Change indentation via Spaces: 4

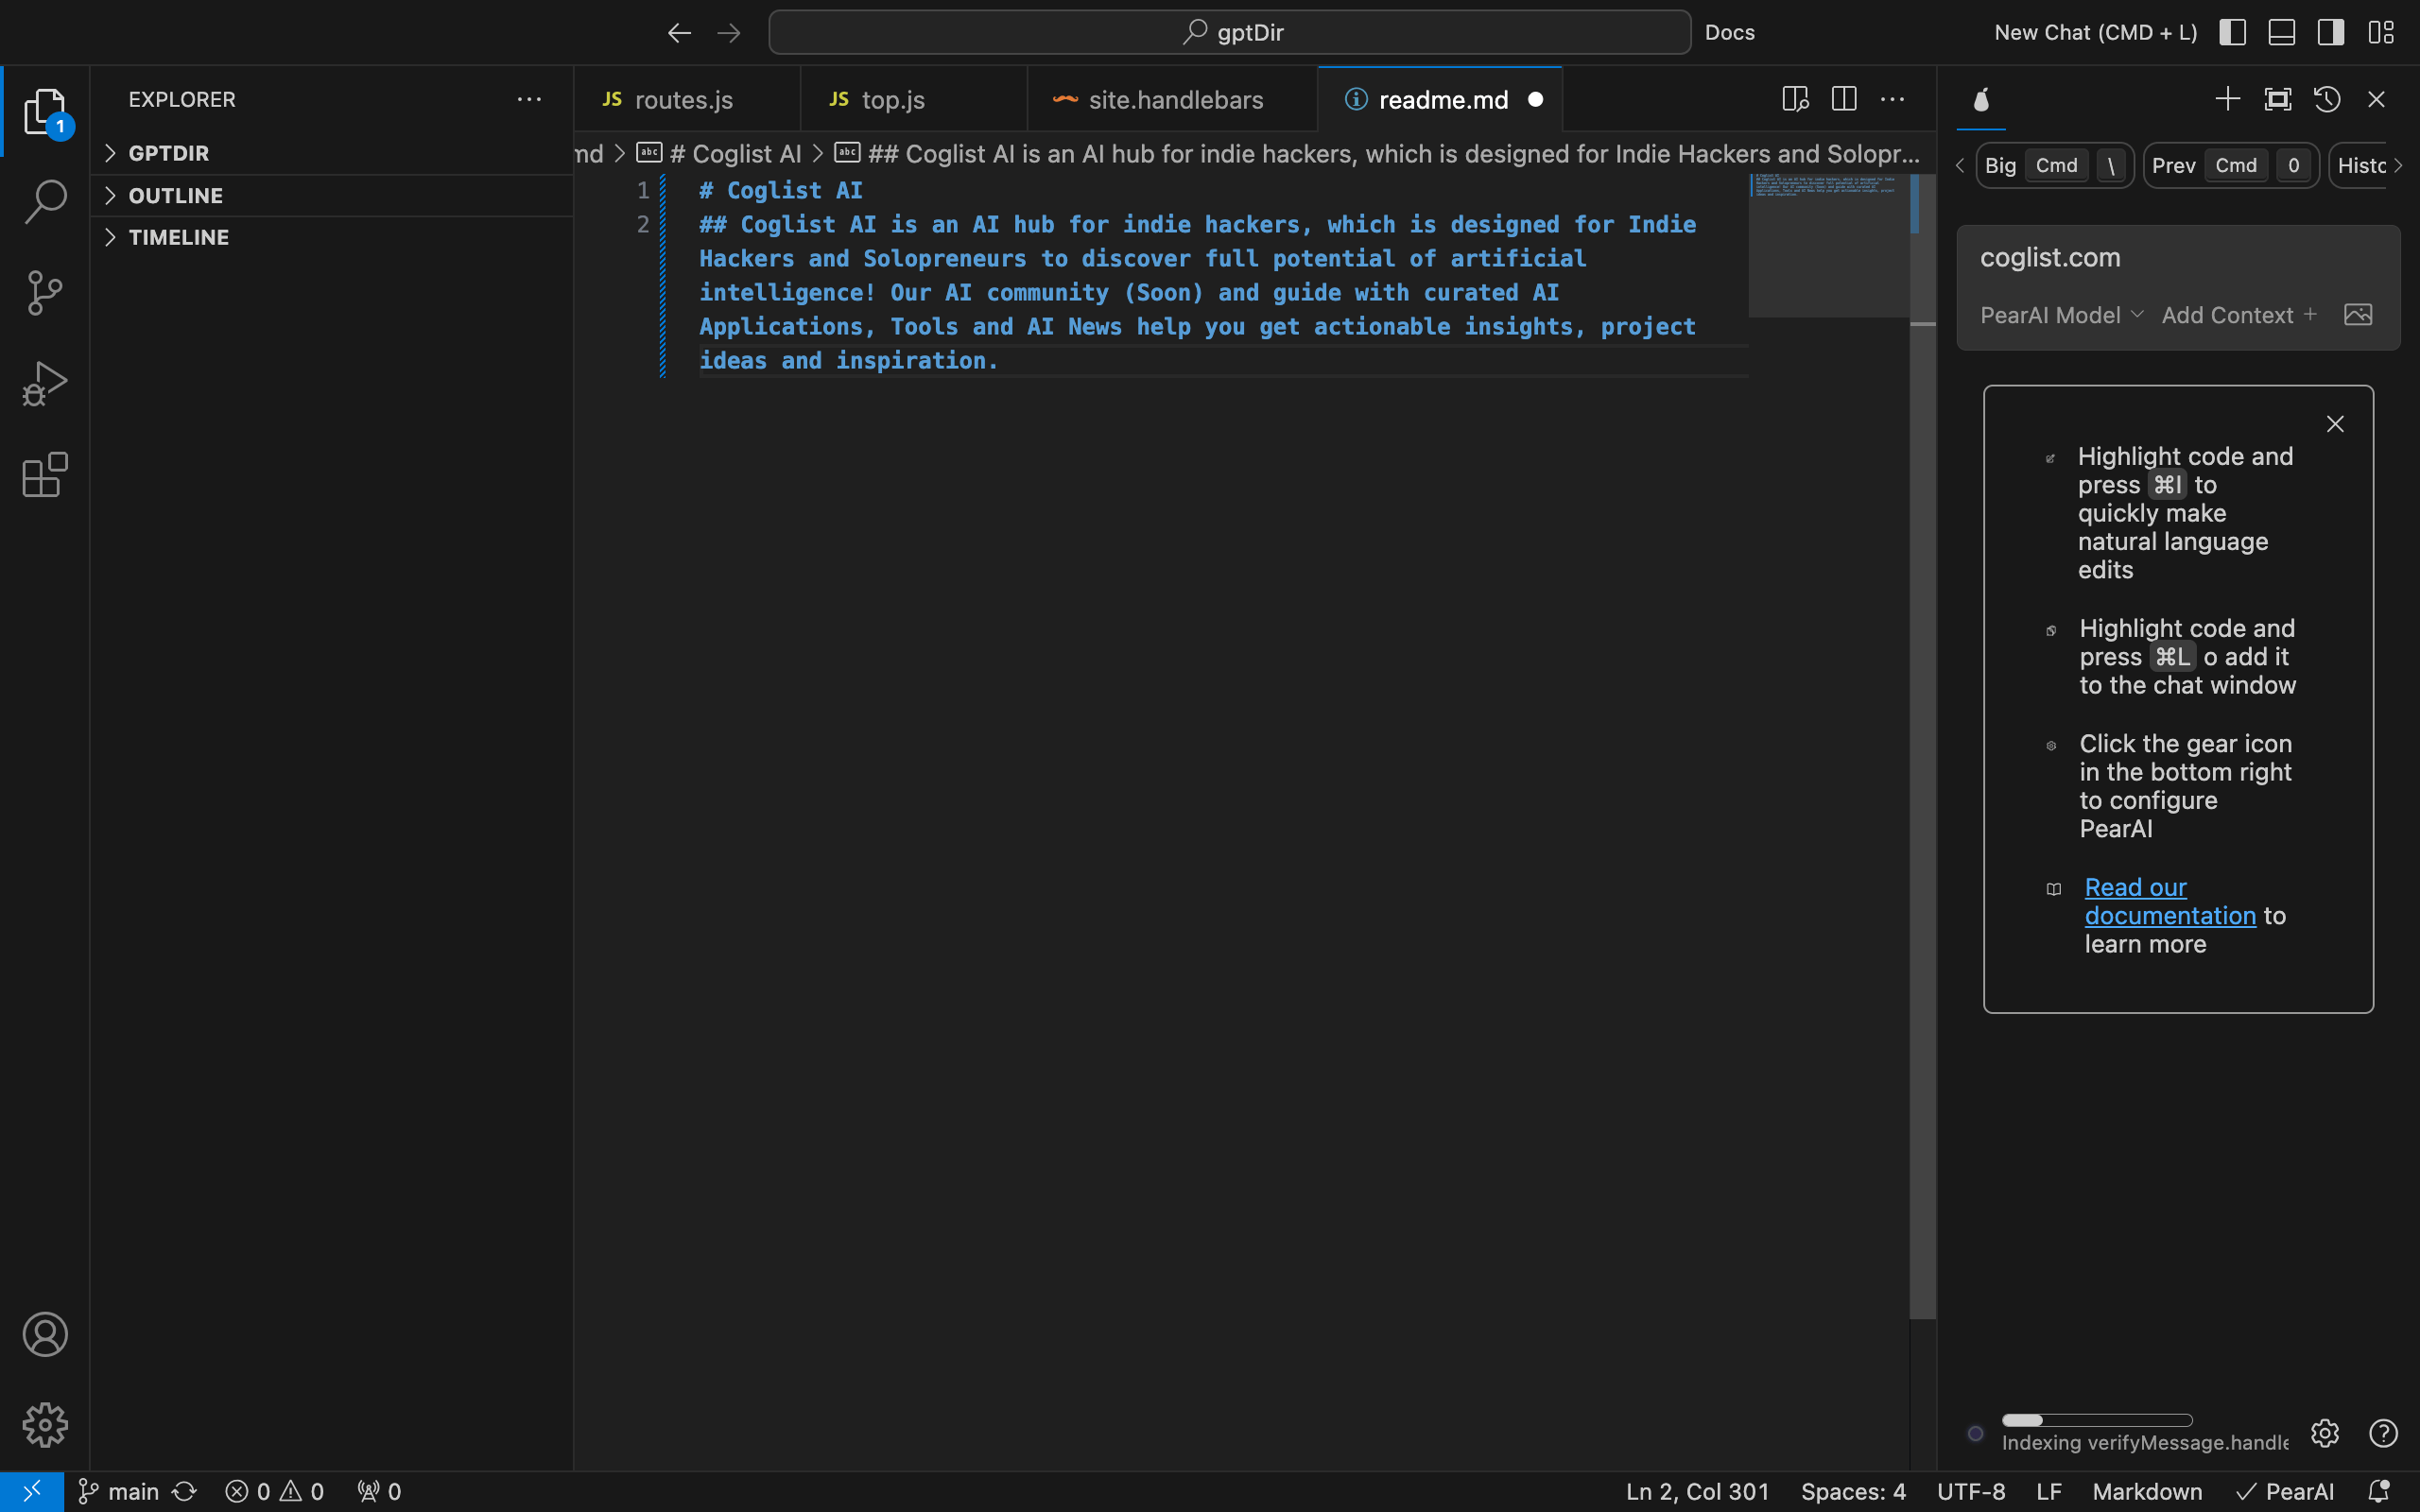click(x=1853, y=1491)
